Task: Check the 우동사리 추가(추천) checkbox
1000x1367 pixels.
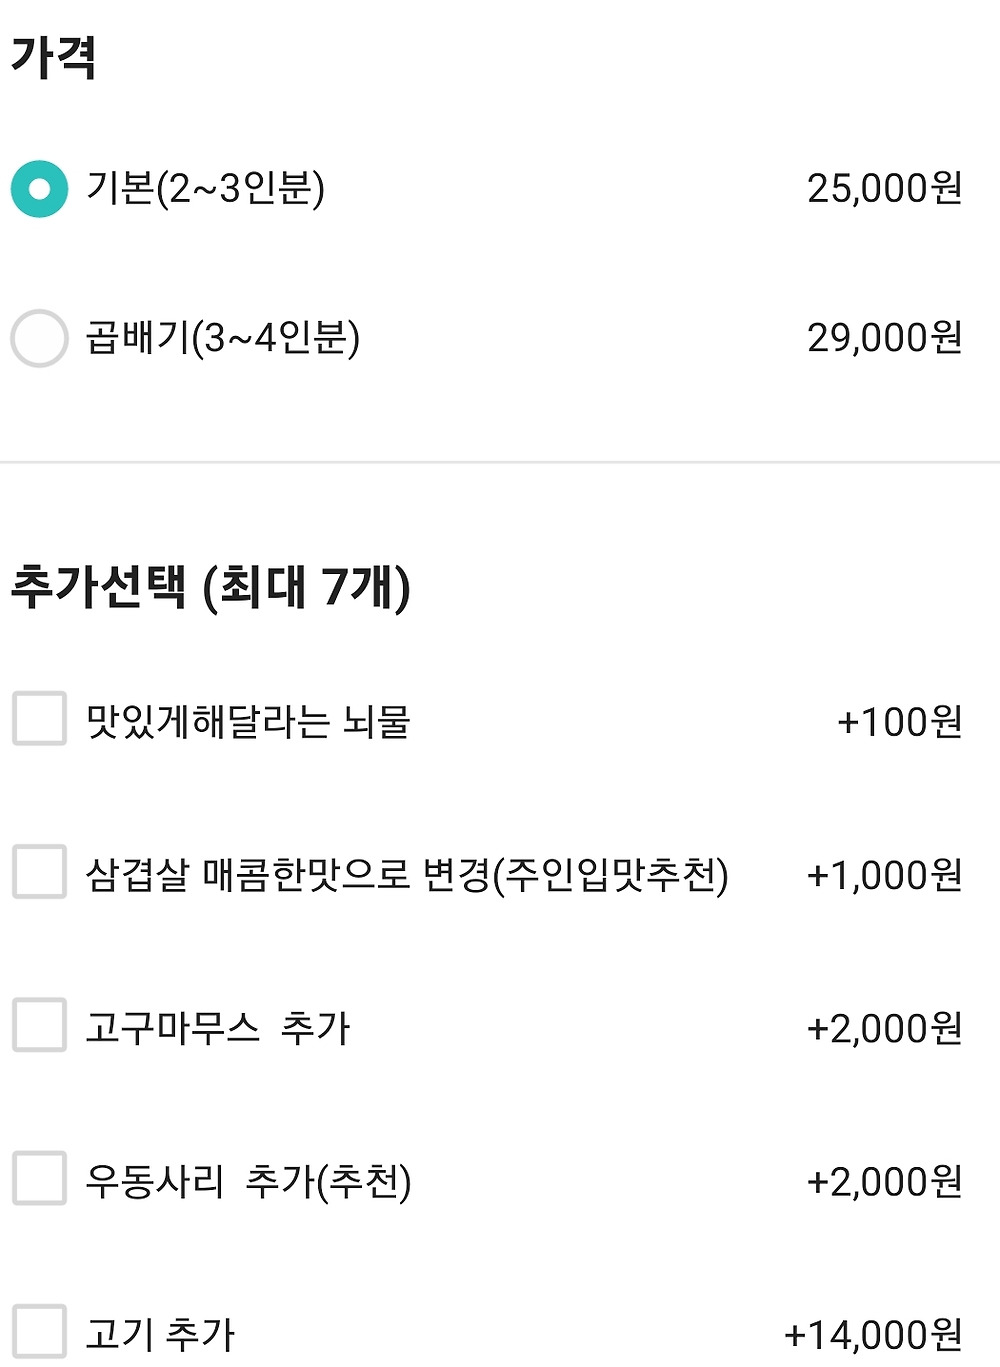Action: pyautogui.click(x=40, y=1178)
